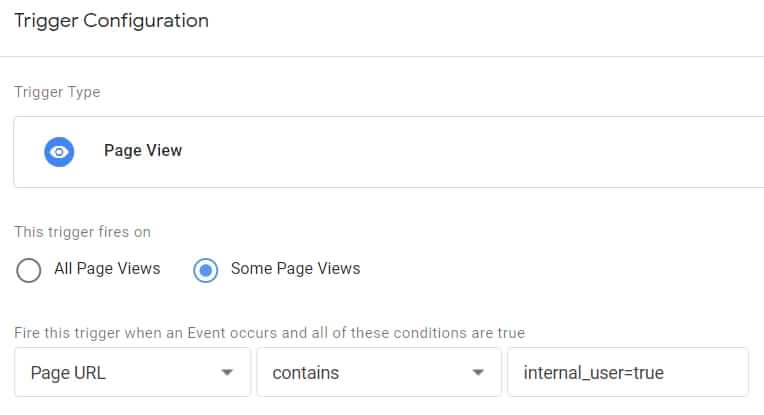Open the Trigger Type selection card
764x415 pixels.
(x=388, y=152)
